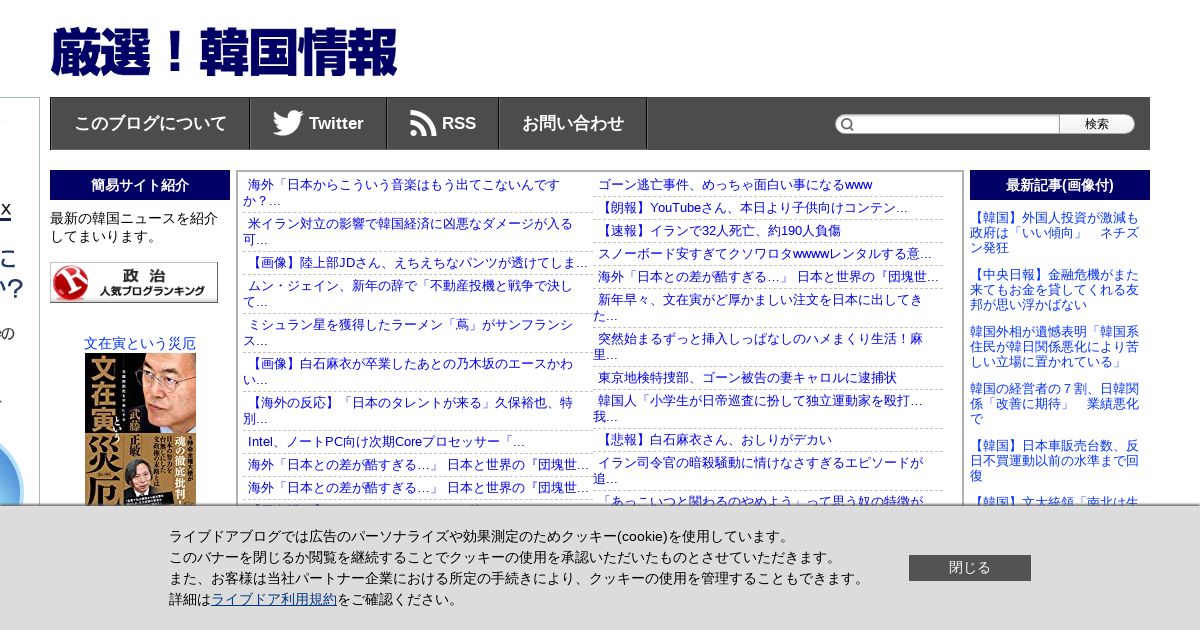
Task: Open sidebar article 【中央日報】金融危機がまた来ても
Action: click(1054, 290)
